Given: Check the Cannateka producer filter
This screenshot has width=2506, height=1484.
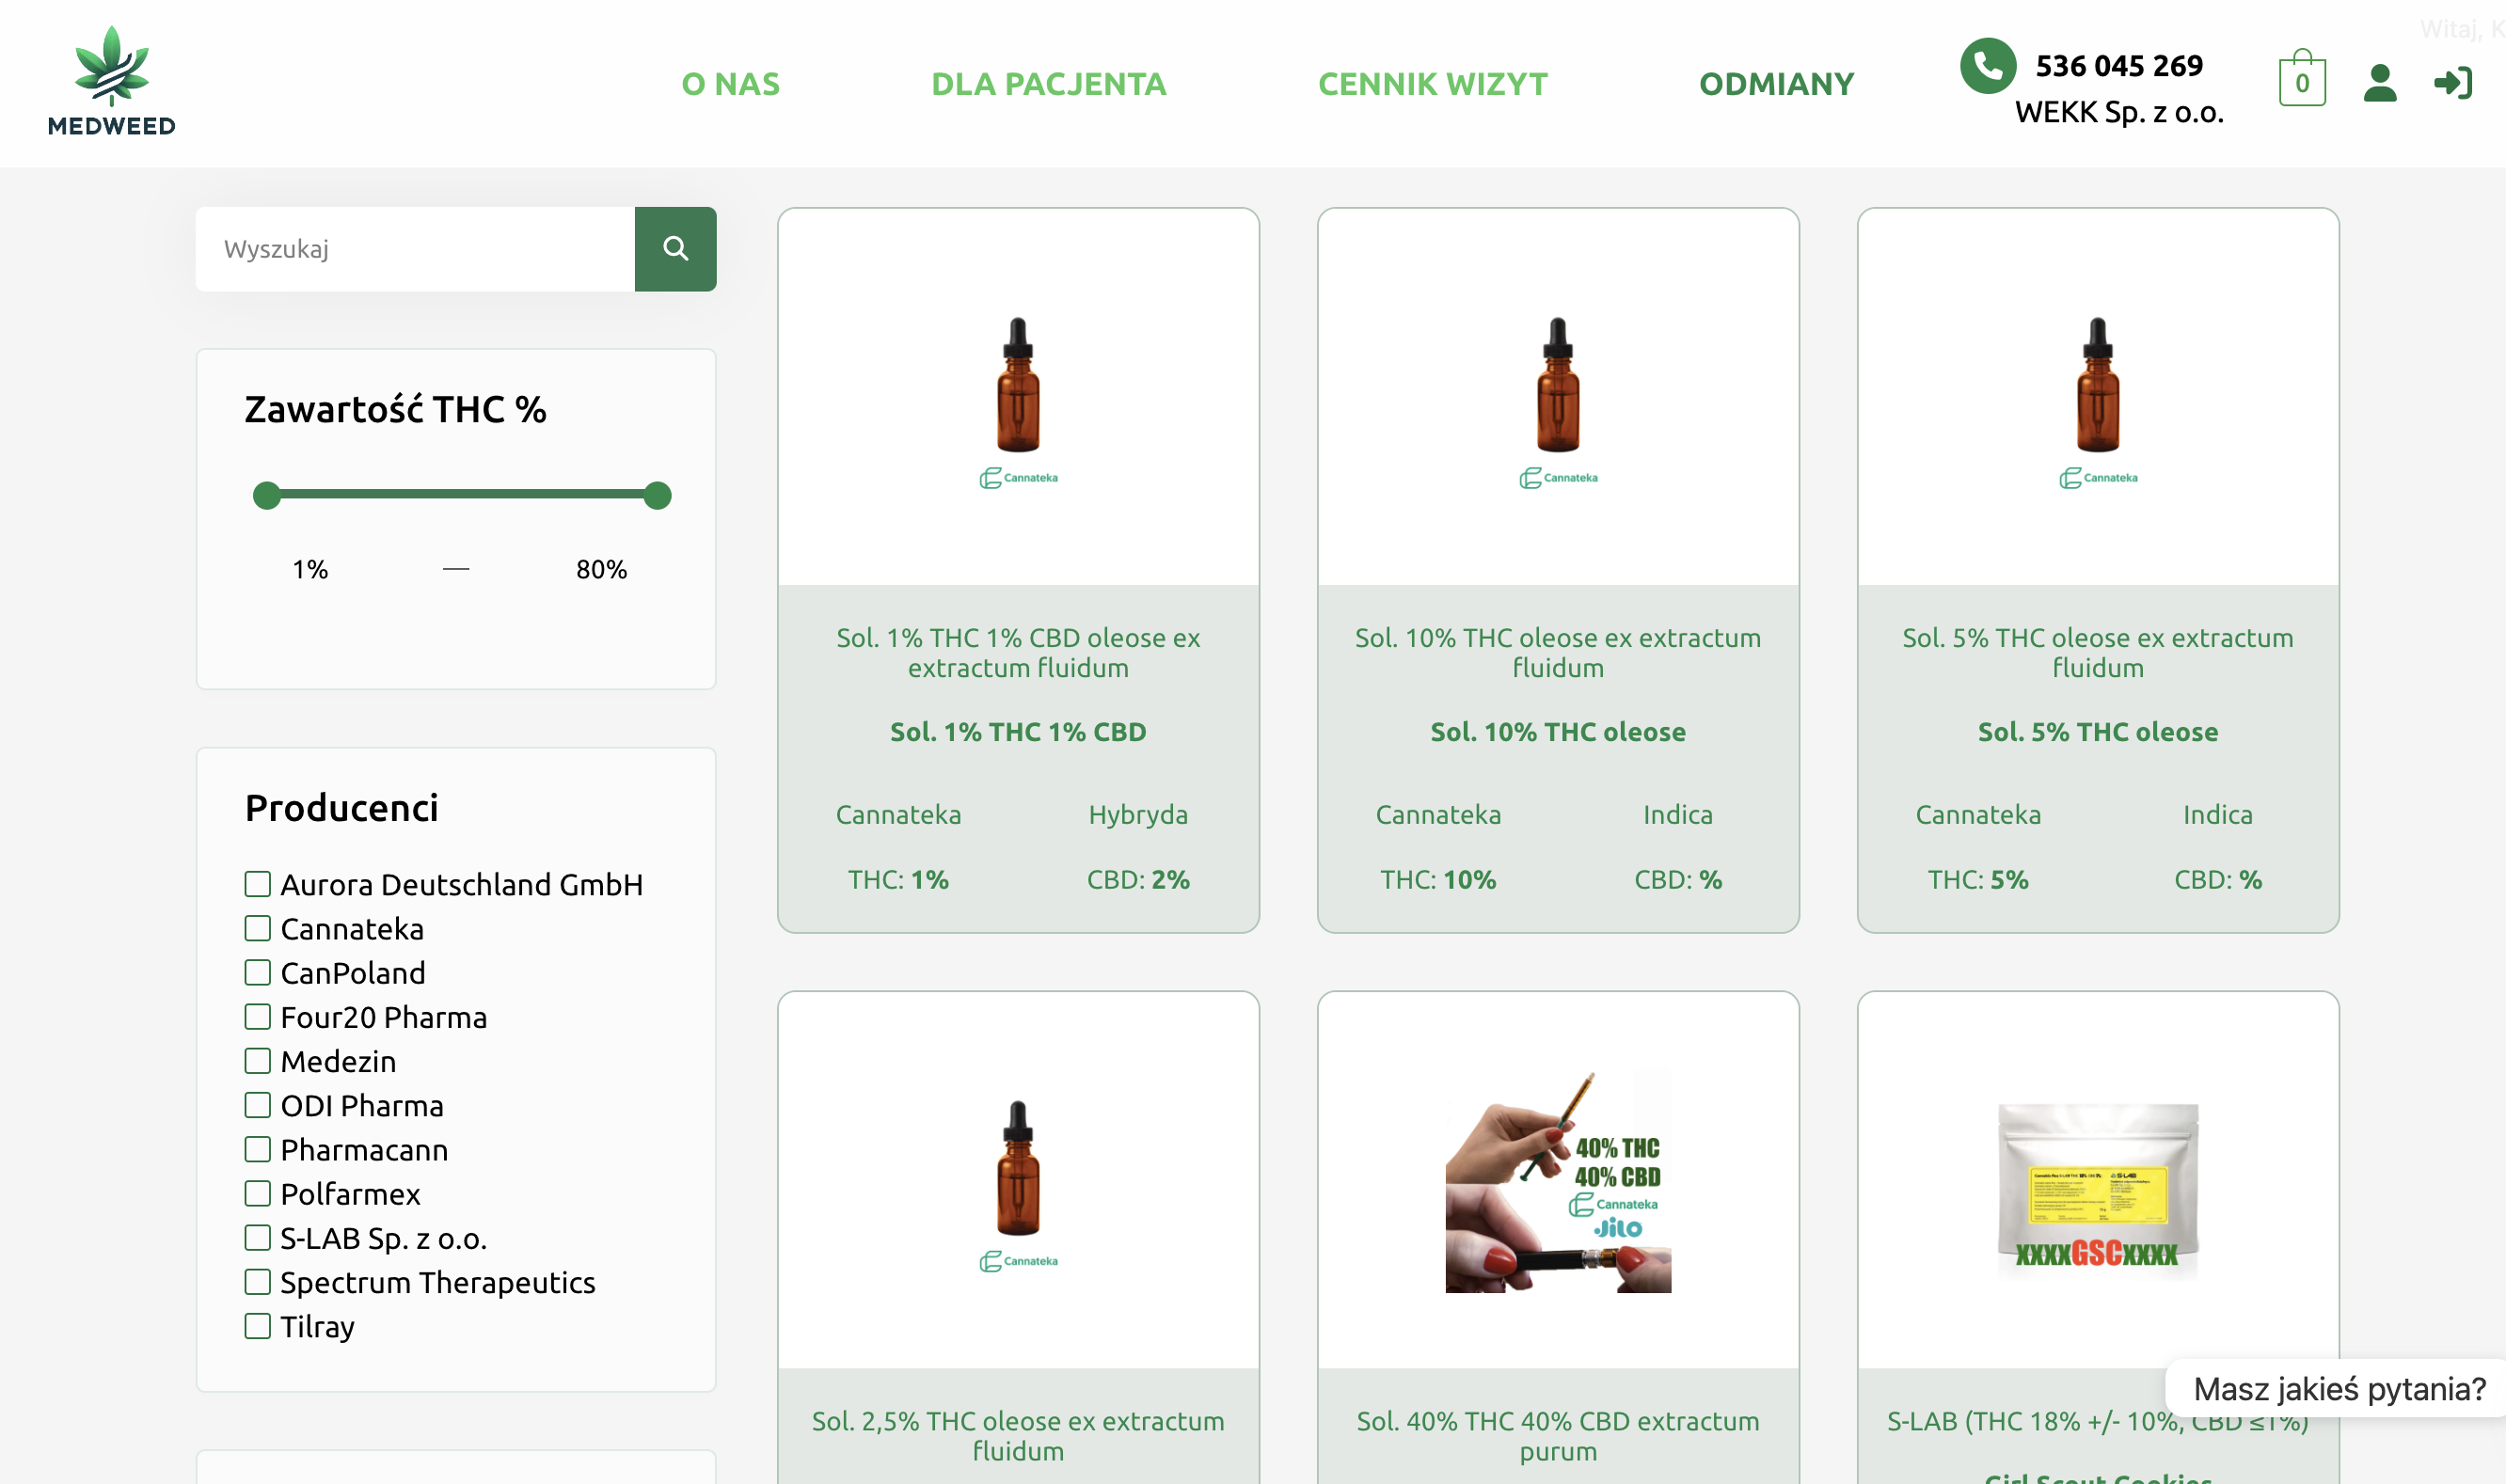Looking at the screenshot, I should [x=258, y=928].
